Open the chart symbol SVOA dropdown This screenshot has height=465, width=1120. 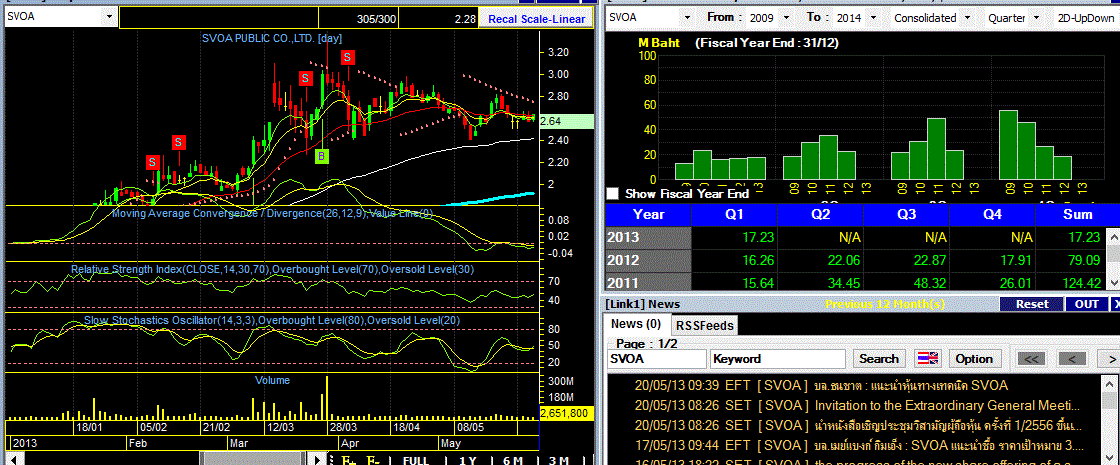(108, 16)
